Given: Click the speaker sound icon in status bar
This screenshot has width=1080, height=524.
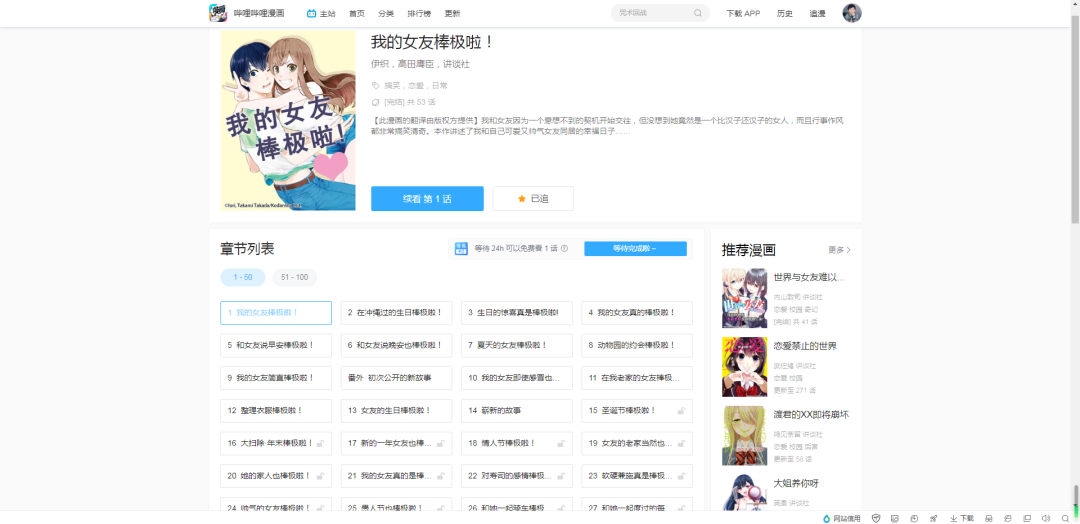Looking at the screenshot, I should click(1046, 518).
